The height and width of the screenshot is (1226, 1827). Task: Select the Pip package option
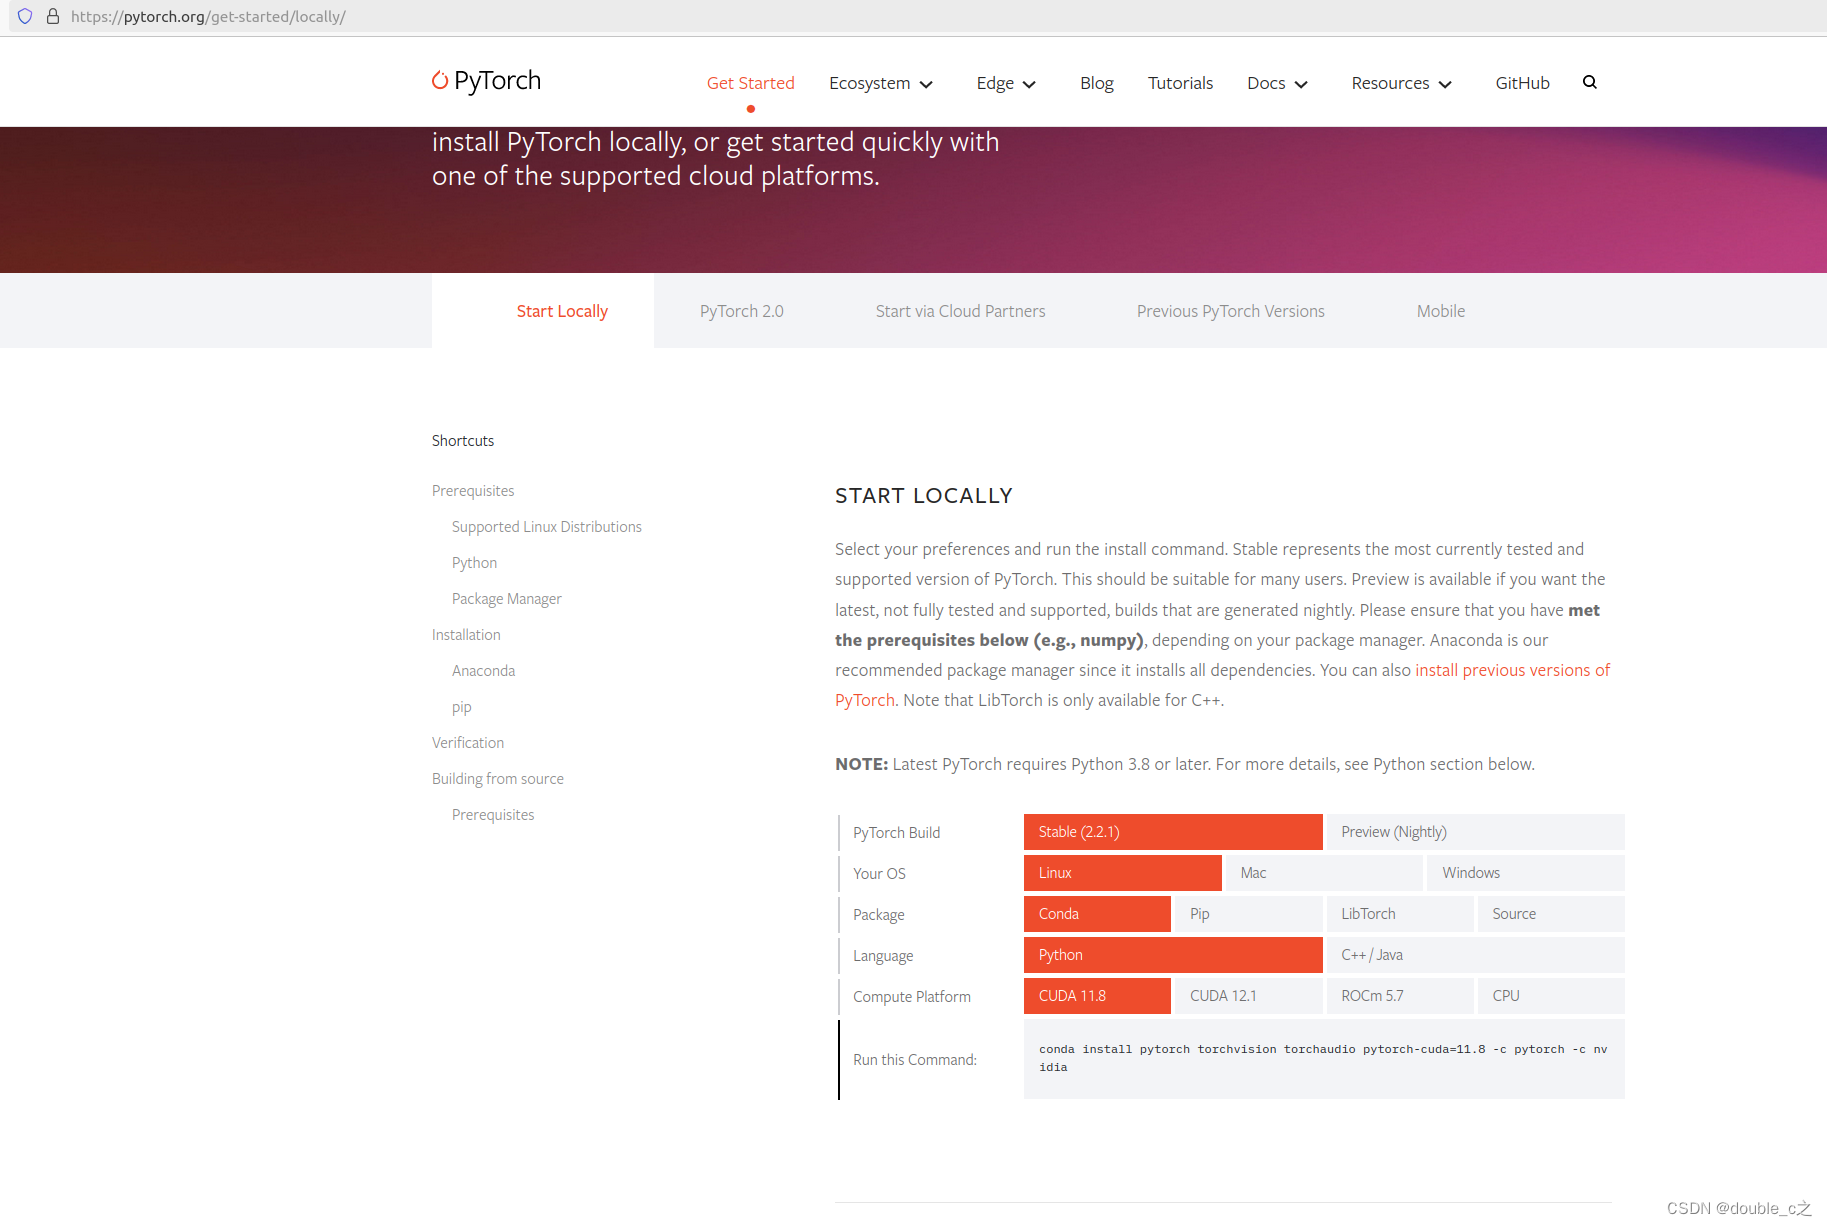[x=1249, y=914]
